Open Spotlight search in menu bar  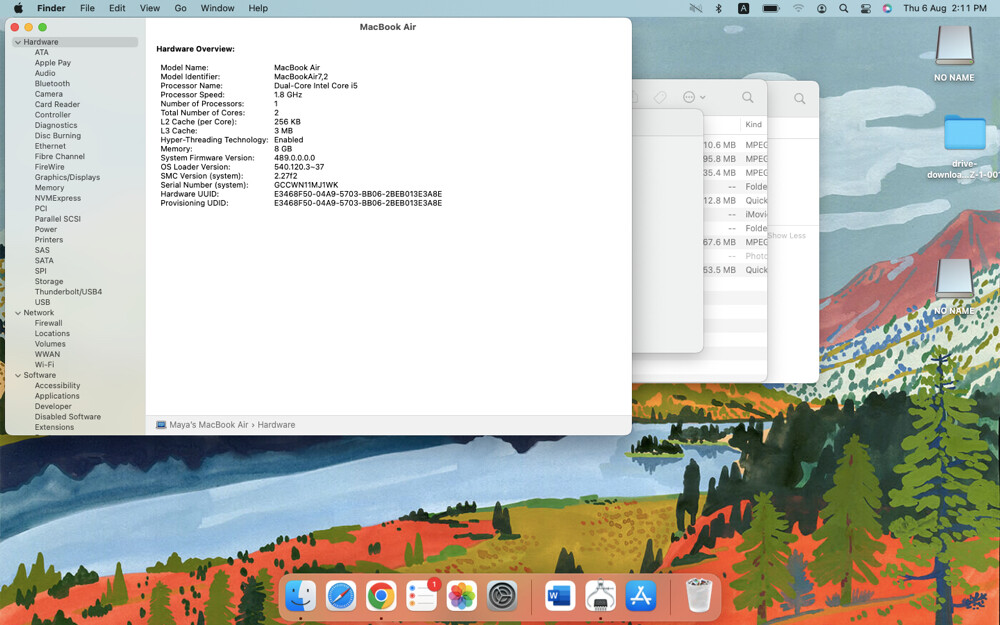(x=844, y=8)
